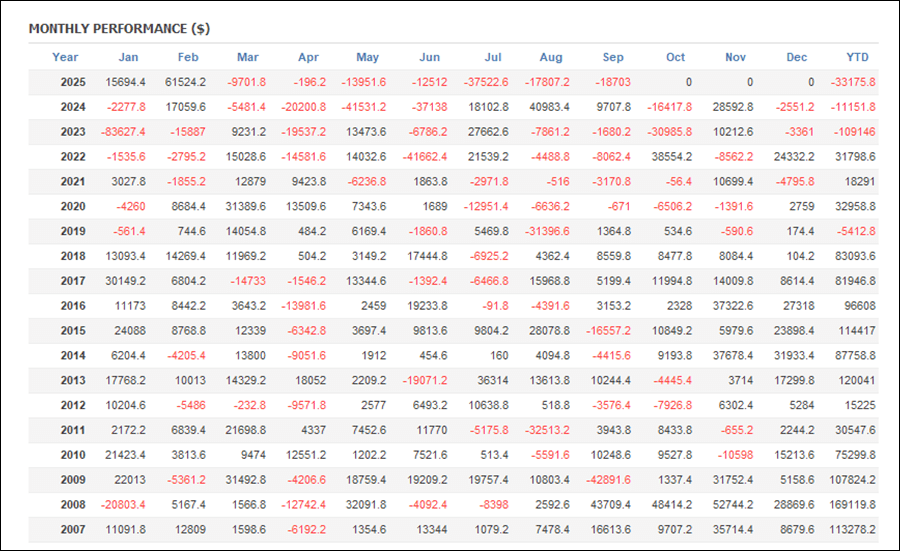Click the Year column header
Viewport: 900px width, 551px height.
(x=65, y=57)
